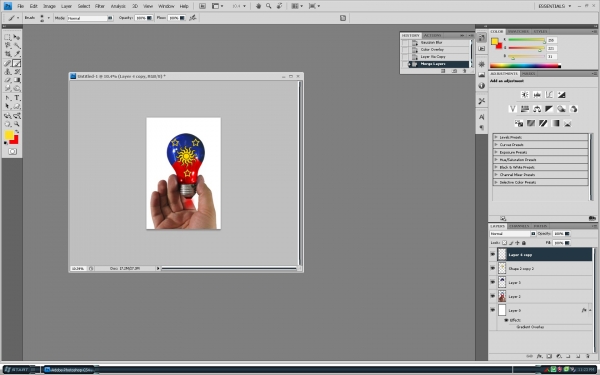
Task: Select the Dodge tool
Action: pyautogui.click(x=17, y=88)
